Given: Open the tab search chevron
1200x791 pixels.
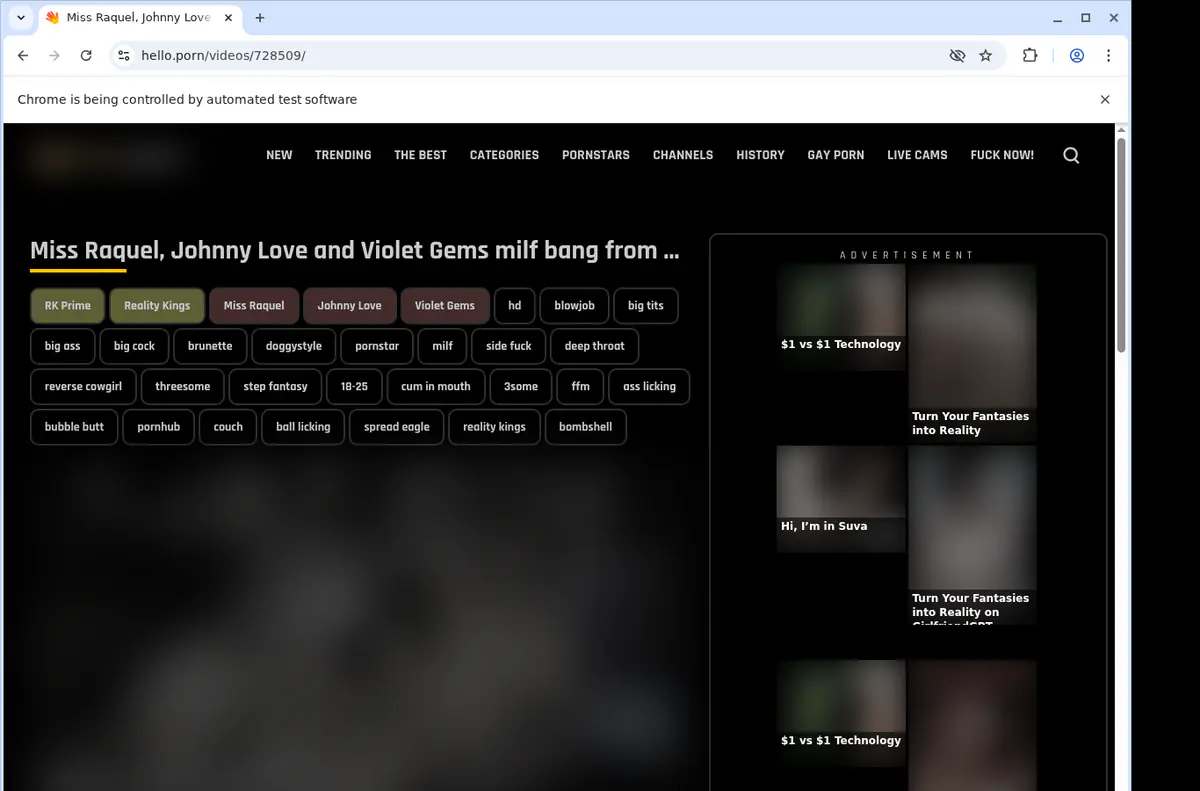Looking at the screenshot, I should [x=21, y=18].
